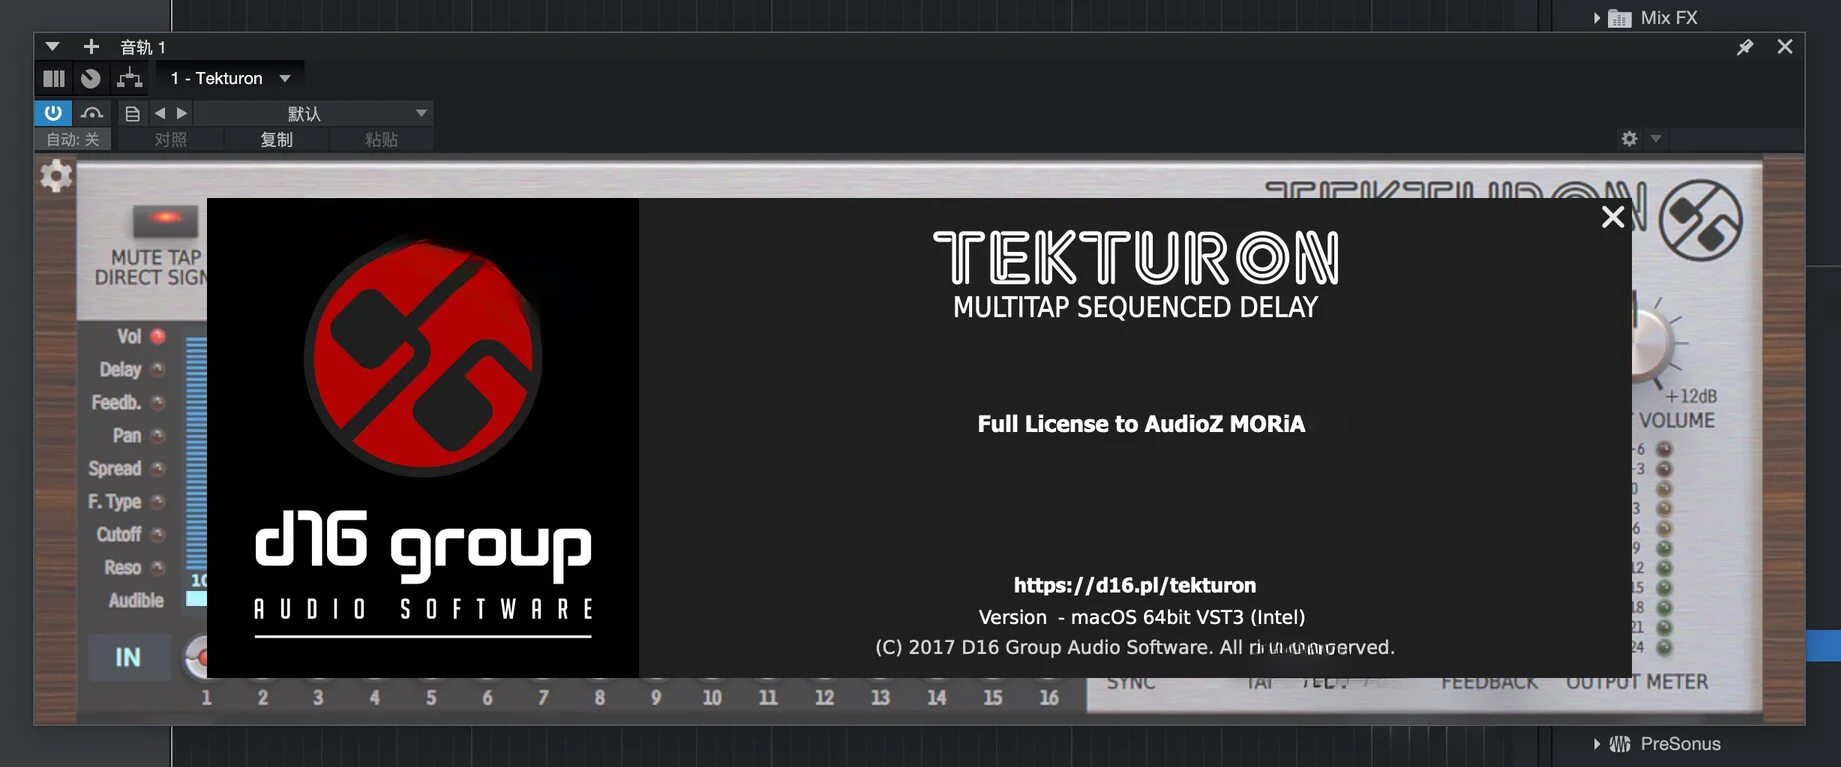This screenshot has height=767, width=1841.
Task: Open the d16.pl/tekturon link
Action: pyautogui.click(x=1134, y=585)
